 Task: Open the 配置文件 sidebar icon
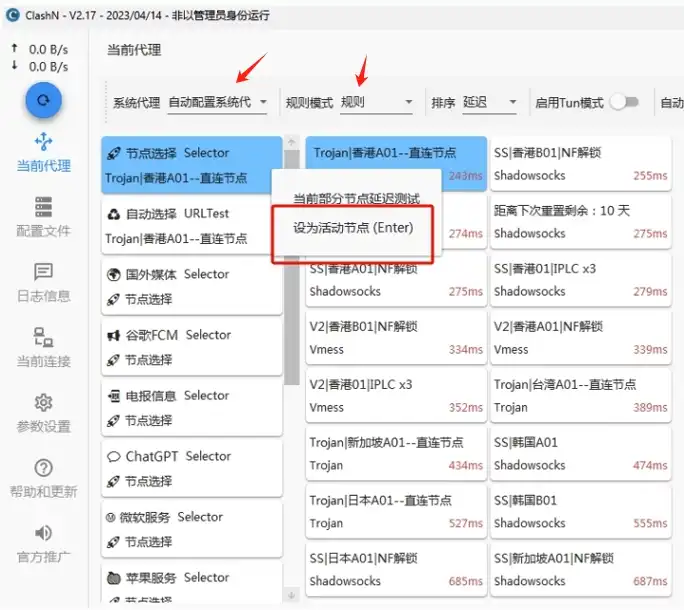click(44, 207)
